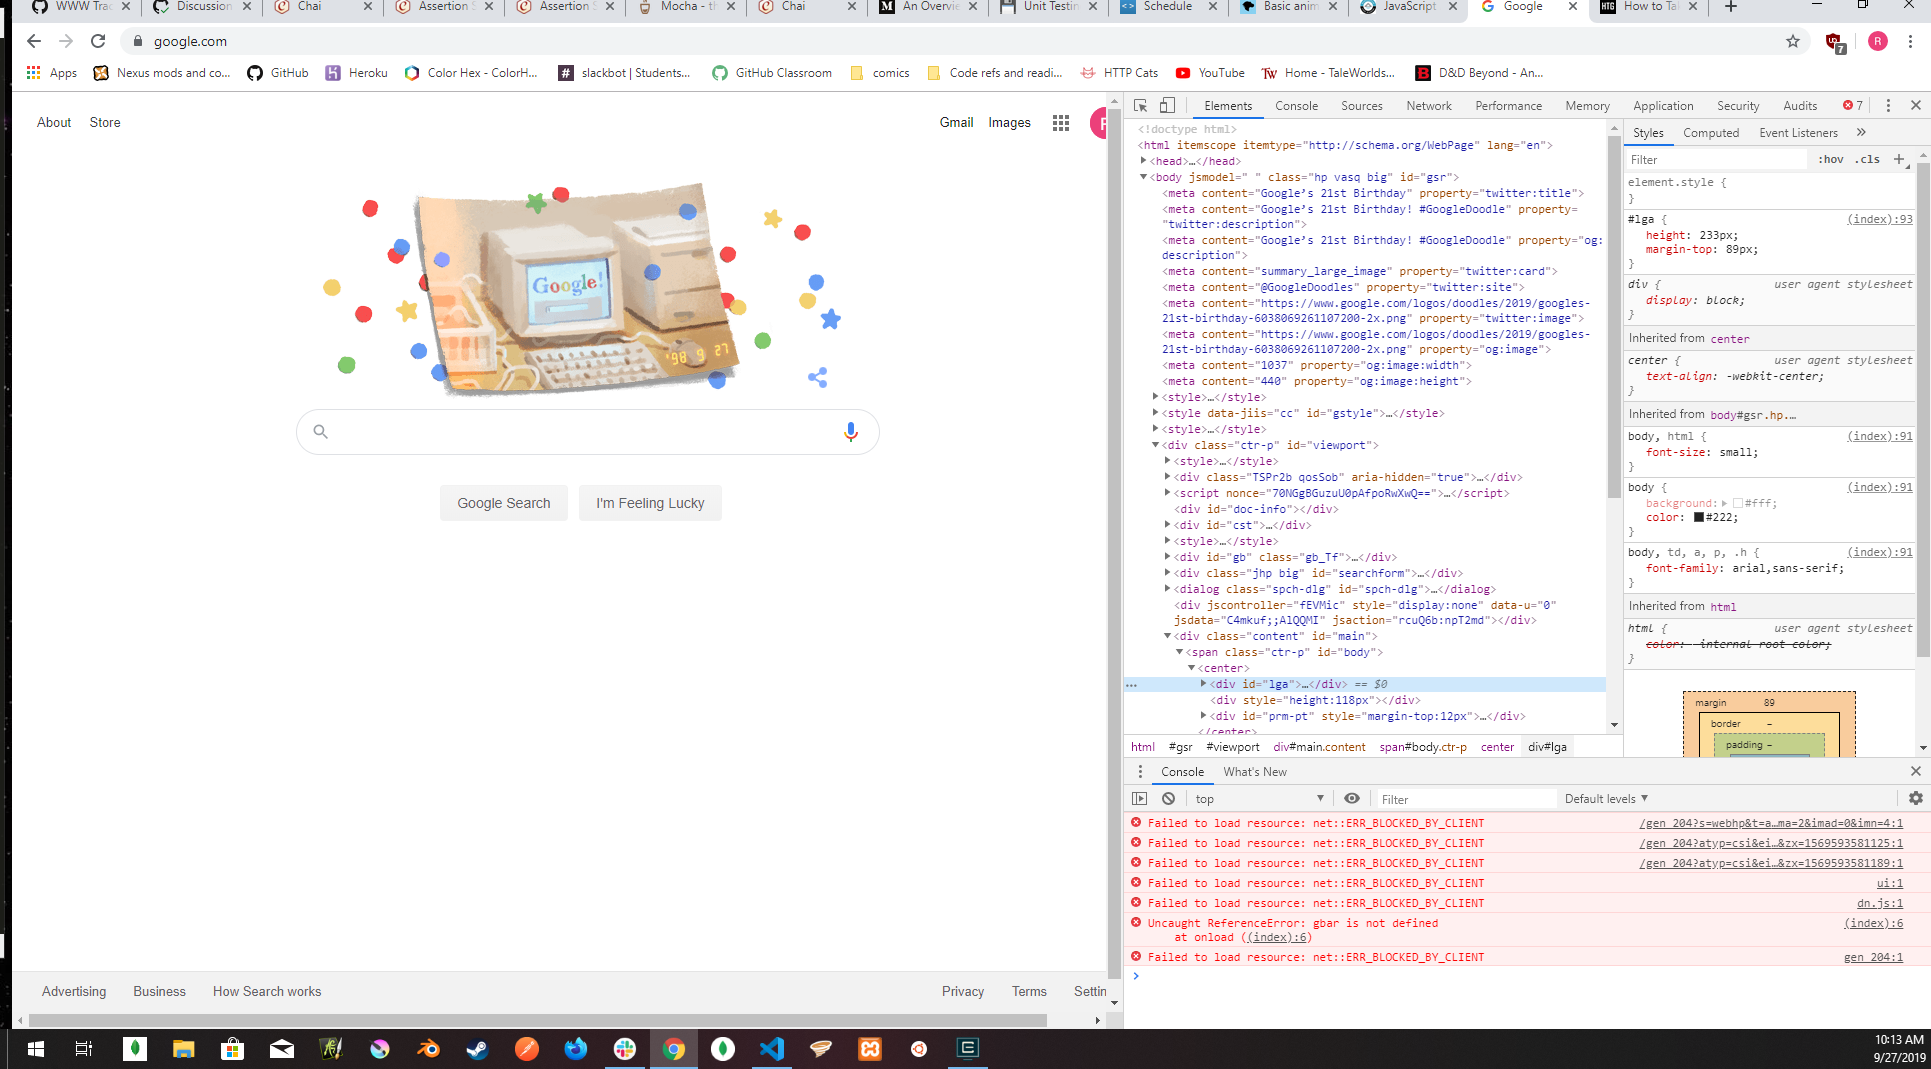Open Blender from the taskbar
This screenshot has height=1069, width=1931.
[428, 1048]
